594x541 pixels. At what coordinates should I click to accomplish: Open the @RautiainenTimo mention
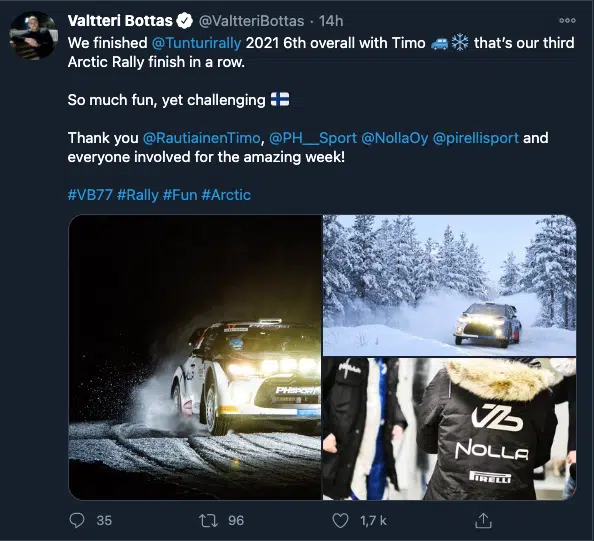point(202,138)
